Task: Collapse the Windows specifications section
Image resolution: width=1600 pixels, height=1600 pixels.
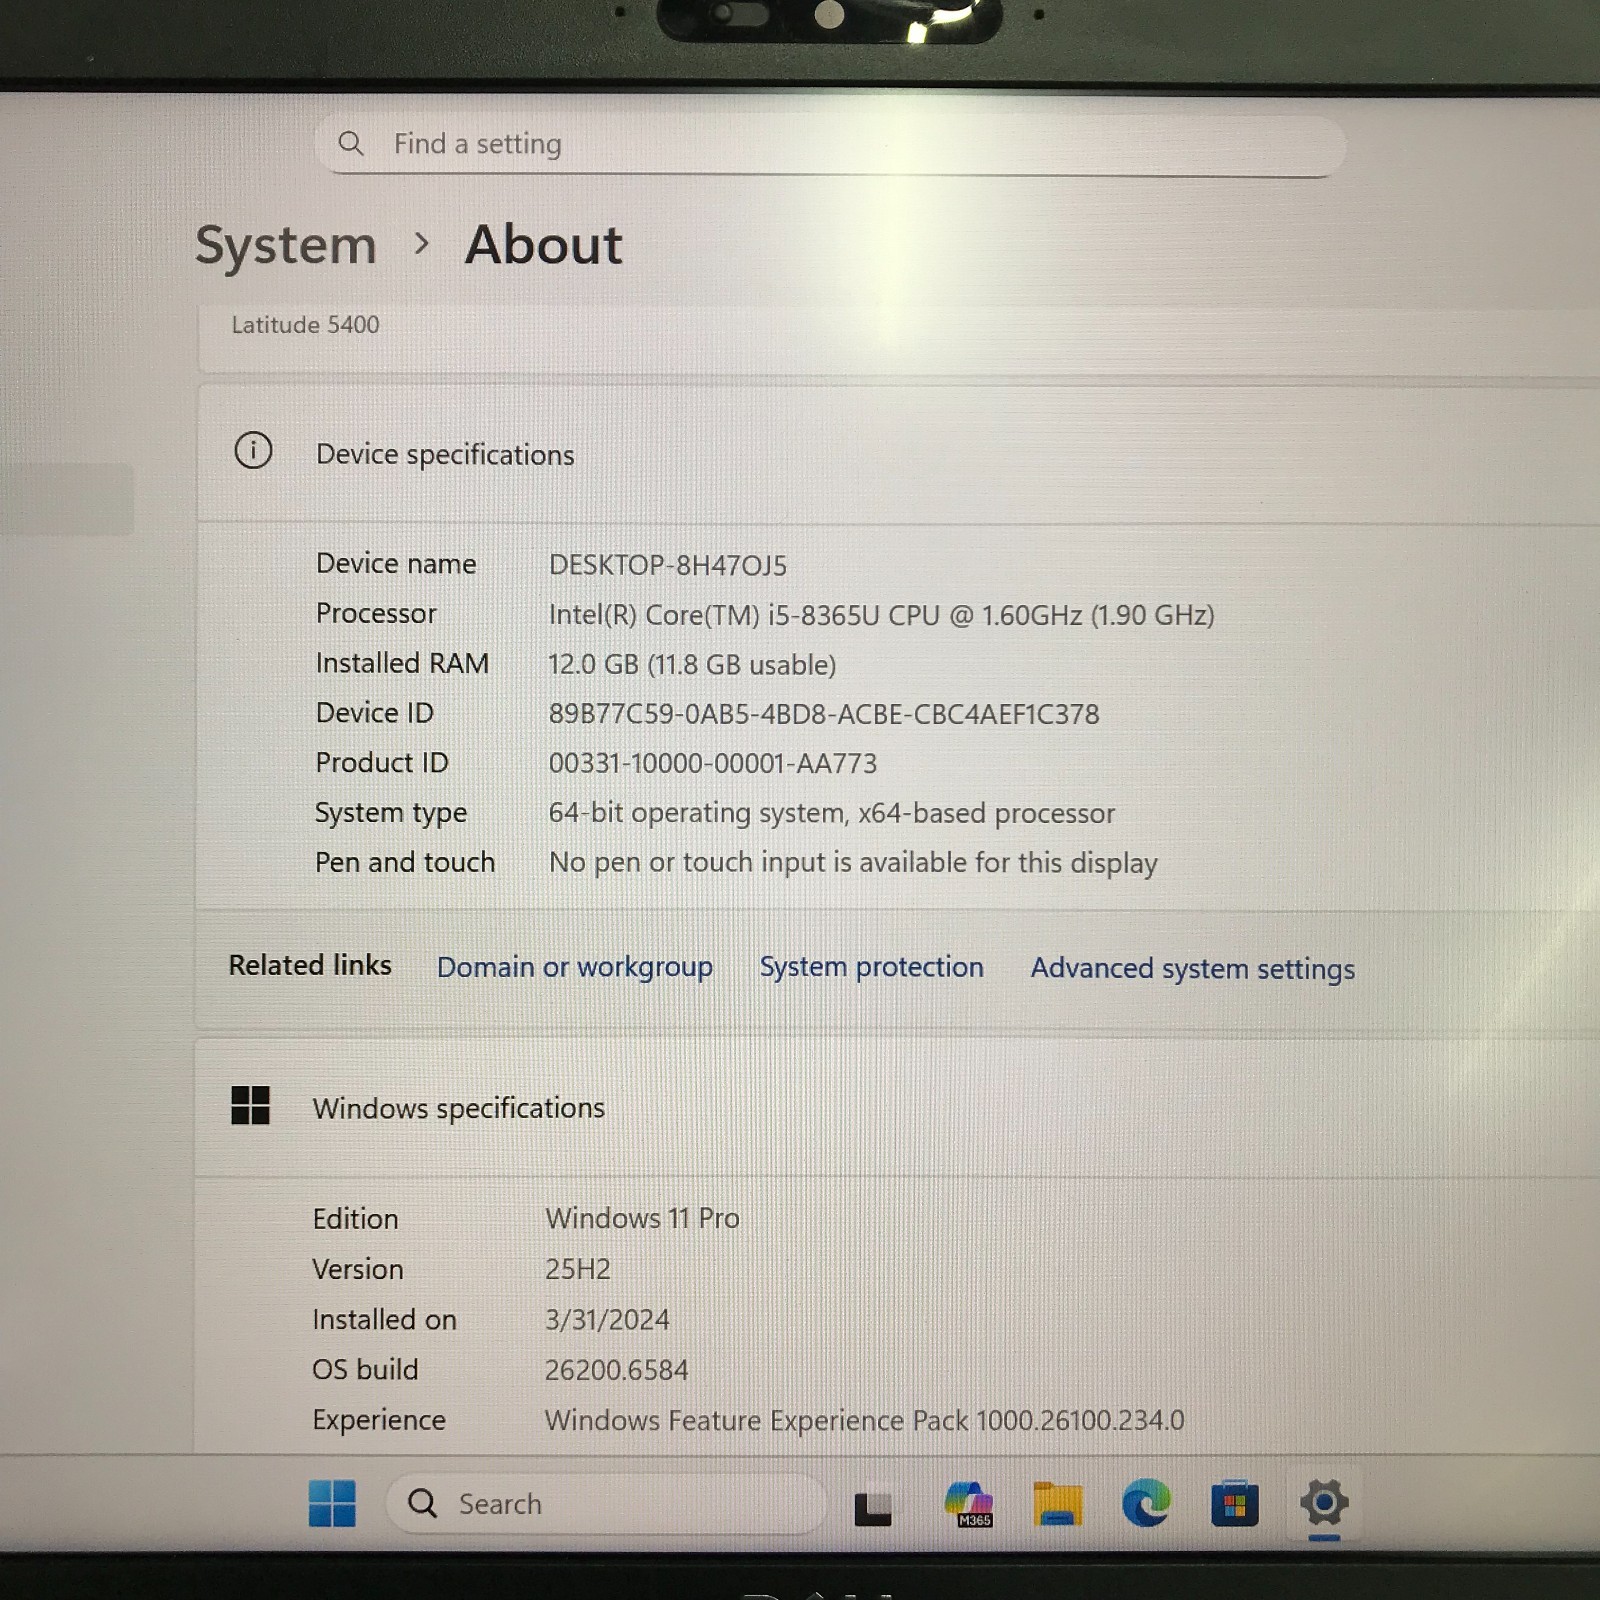Action: pyautogui.click(x=896, y=1108)
